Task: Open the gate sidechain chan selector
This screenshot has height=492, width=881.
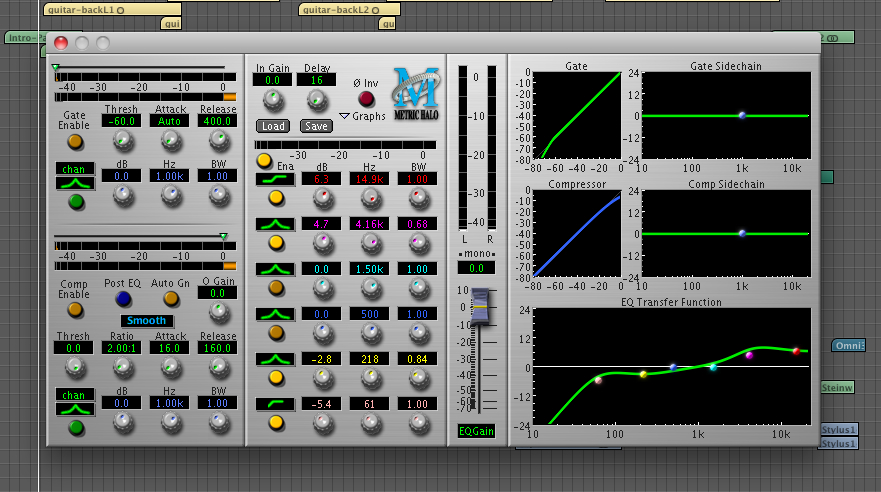Action: pyautogui.click(x=75, y=168)
